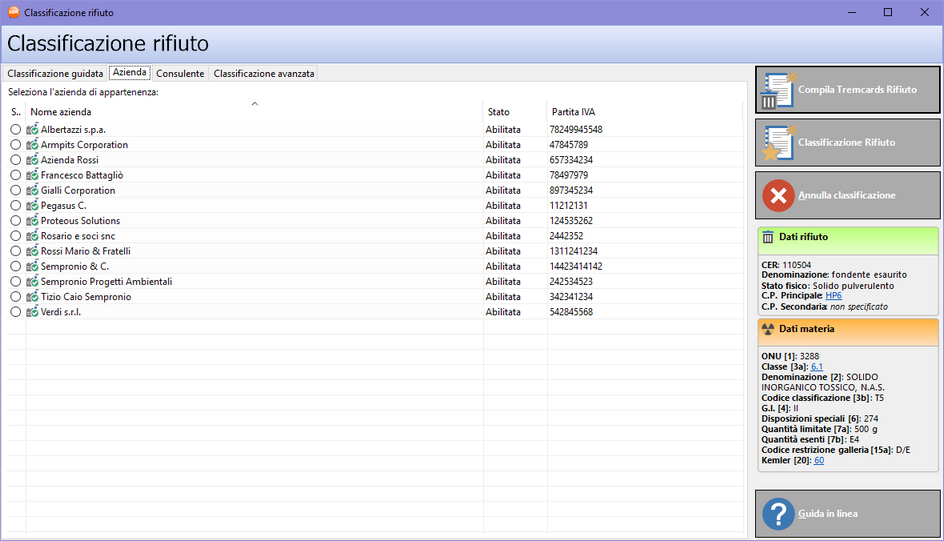
Task: Open the Classificazione avanzata tab
Action: (264, 74)
